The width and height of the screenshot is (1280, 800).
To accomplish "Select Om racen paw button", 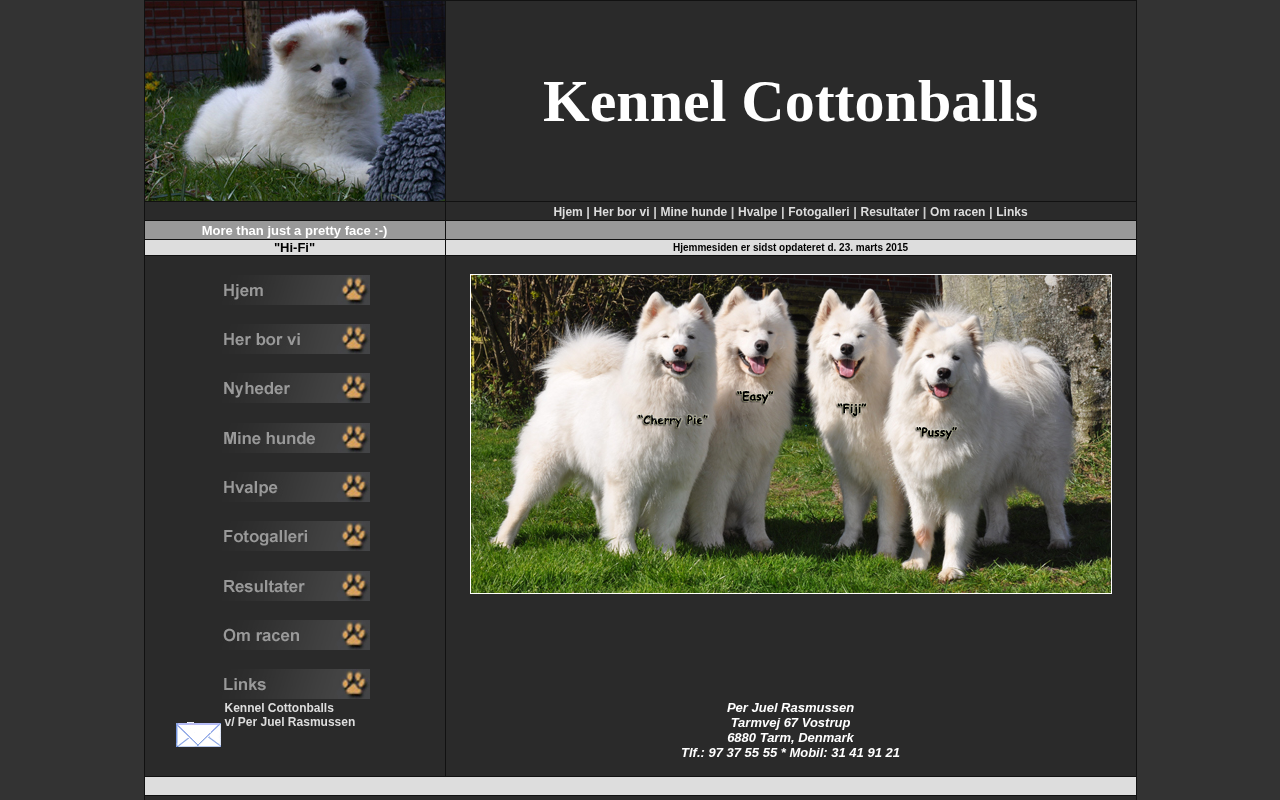I will [296, 635].
